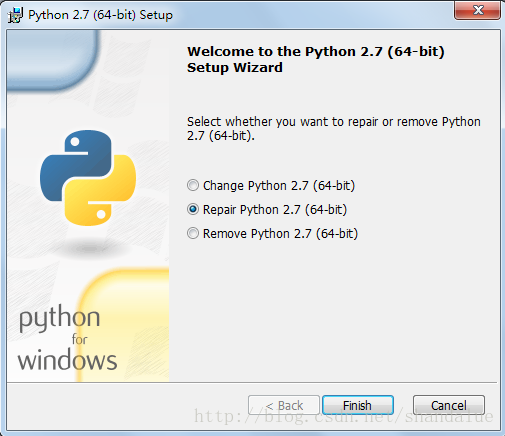
Task: Click the installer icon in title bar
Action: pos(15,15)
